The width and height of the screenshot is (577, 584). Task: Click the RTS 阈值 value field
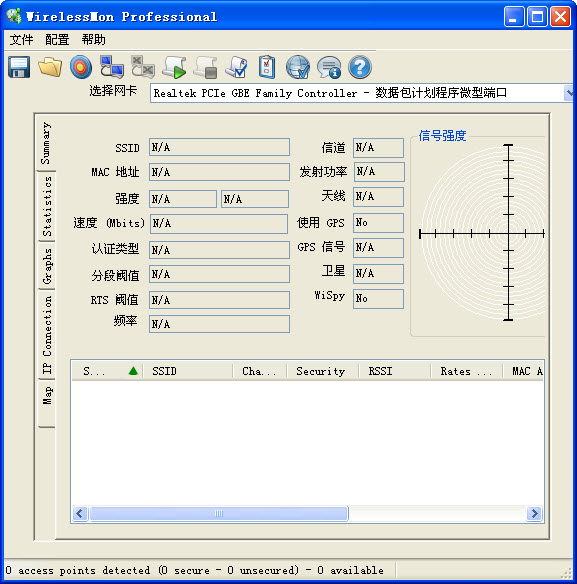tap(219, 300)
